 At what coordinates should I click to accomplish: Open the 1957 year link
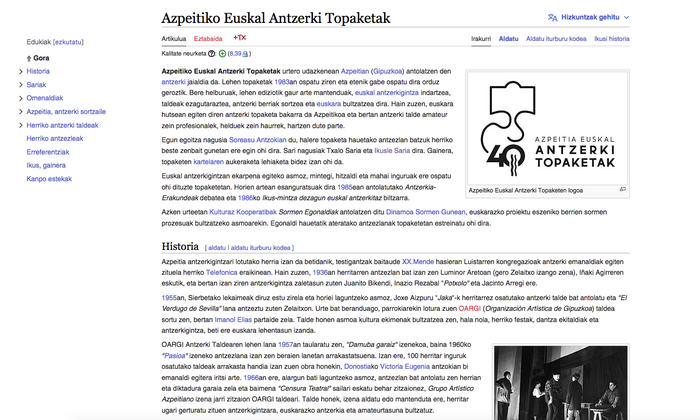click(x=285, y=345)
